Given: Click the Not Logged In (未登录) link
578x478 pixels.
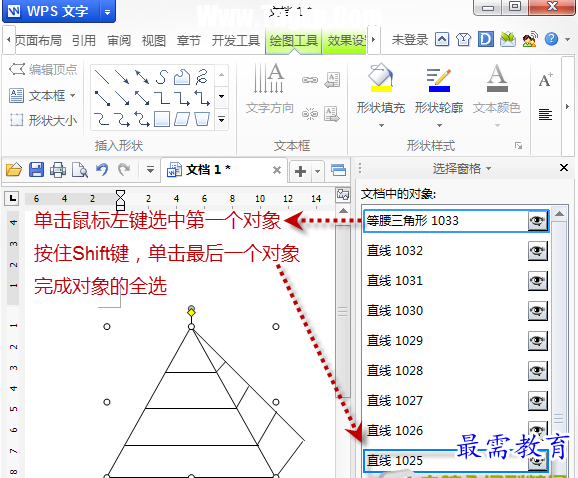Looking at the screenshot, I should (410, 39).
